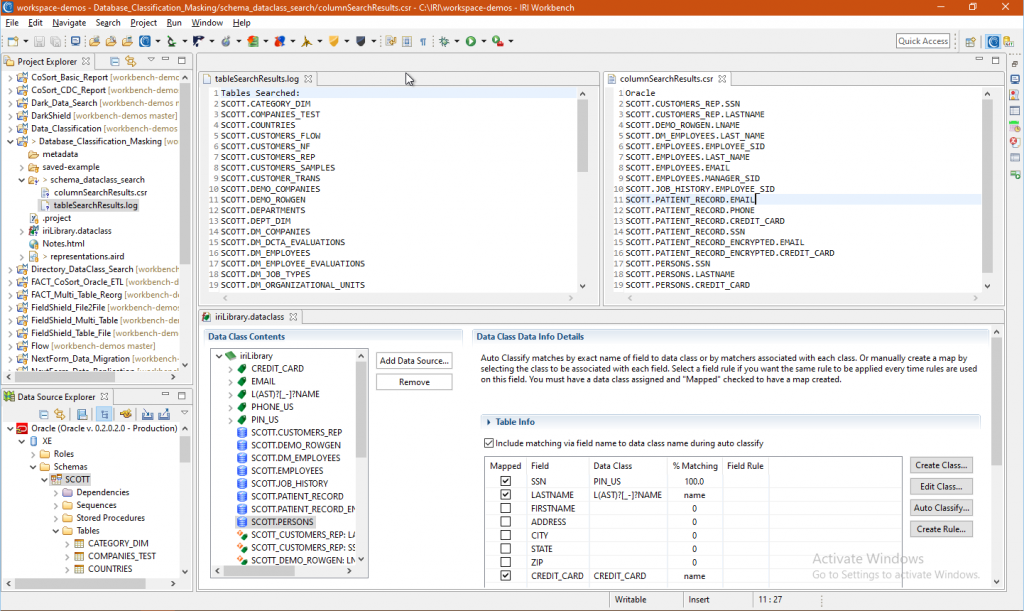The height and width of the screenshot is (611, 1024).
Task: Collapse the SCOTT schema tree node
Action: click(44, 479)
